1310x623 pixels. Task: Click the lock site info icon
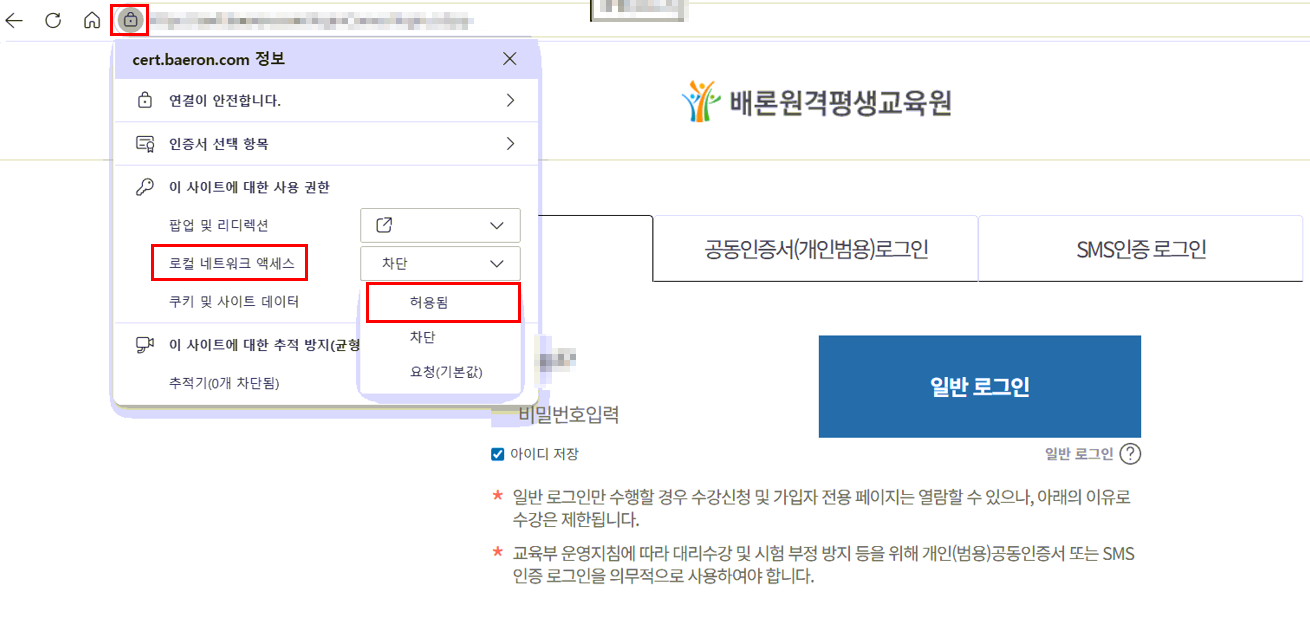pos(130,20)
